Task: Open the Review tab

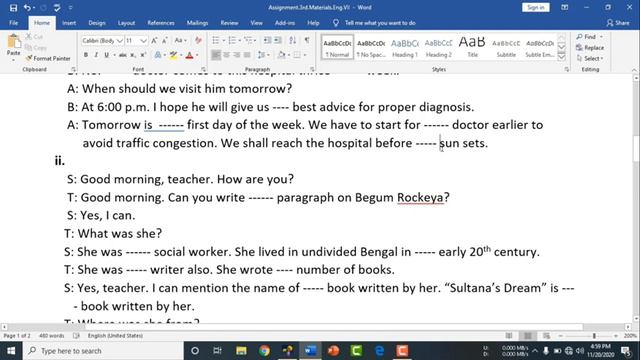Action: [229, 23]
